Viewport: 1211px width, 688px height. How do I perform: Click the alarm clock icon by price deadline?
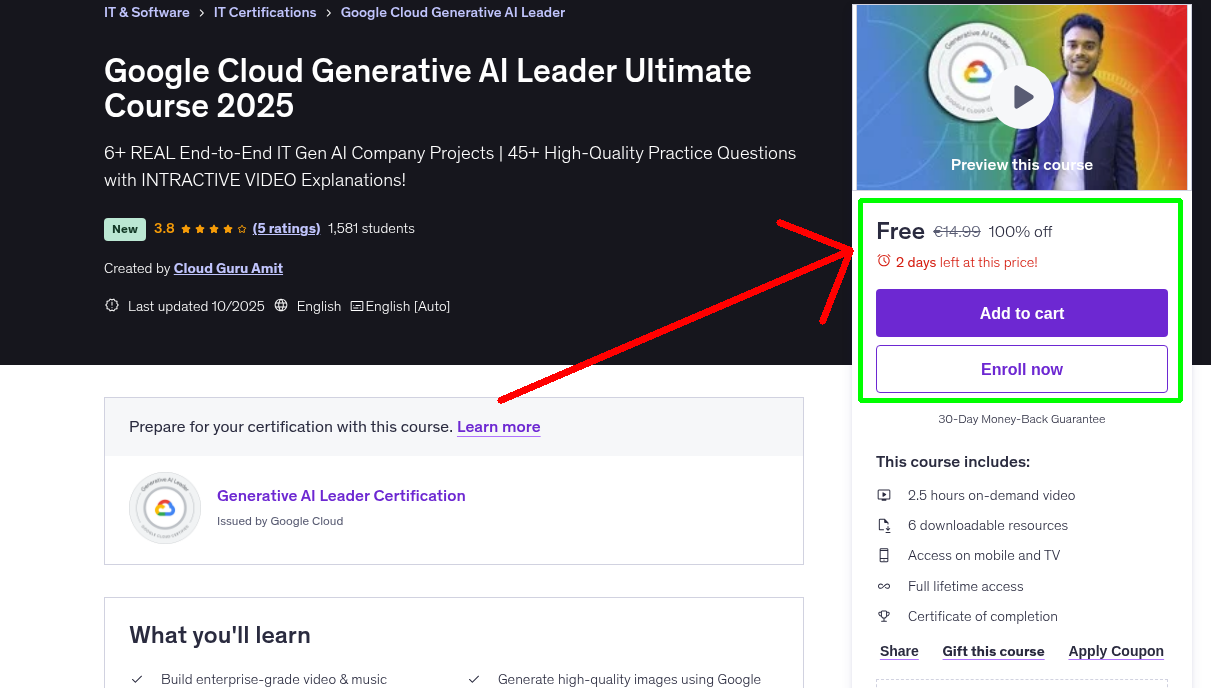coord(883,261)
